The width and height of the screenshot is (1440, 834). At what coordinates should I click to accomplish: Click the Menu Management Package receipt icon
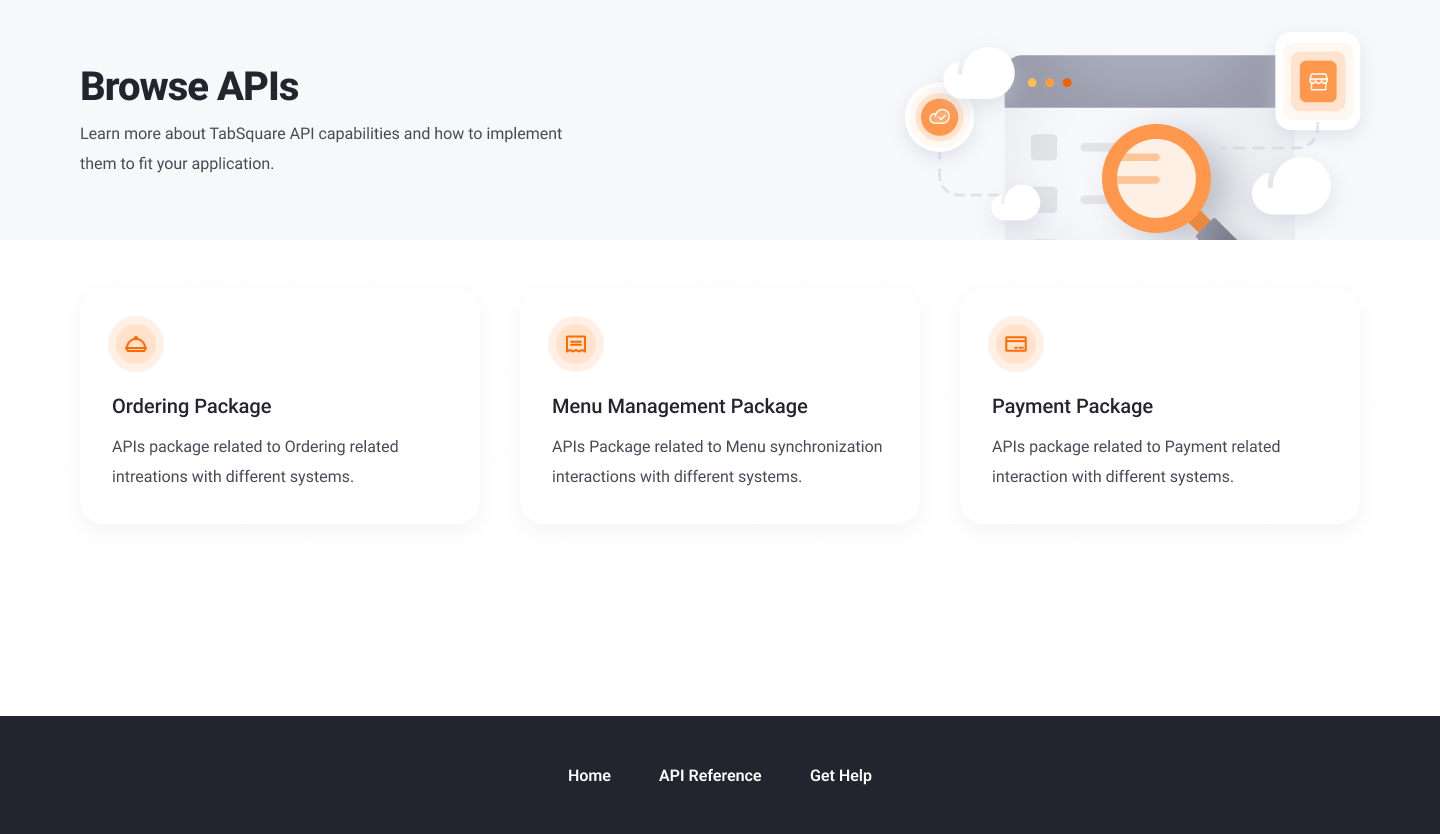pyautogui.click(x=576, y=344)
